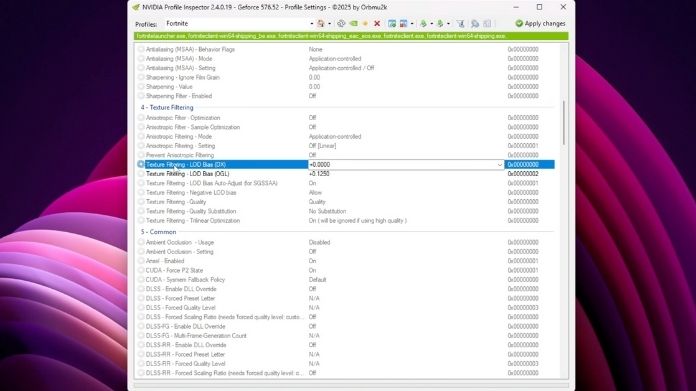The height and width of the screenshot is (391, 696).
Task: Click 0x00000002 hex value of LOD Bias (OGL)
Action: 523,174
